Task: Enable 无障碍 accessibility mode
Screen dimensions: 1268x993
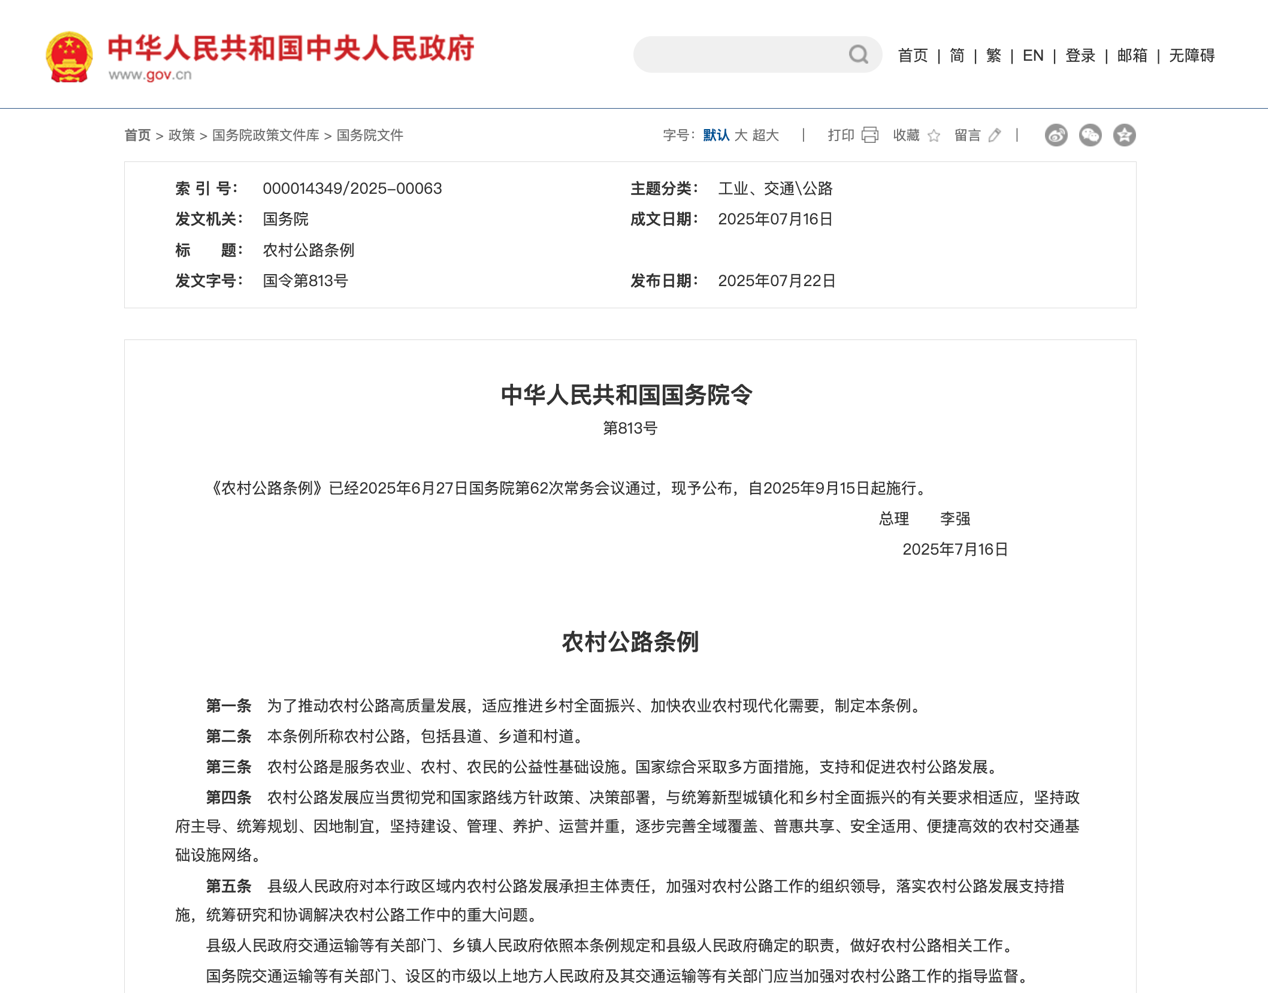Action: pos(1192,56)
